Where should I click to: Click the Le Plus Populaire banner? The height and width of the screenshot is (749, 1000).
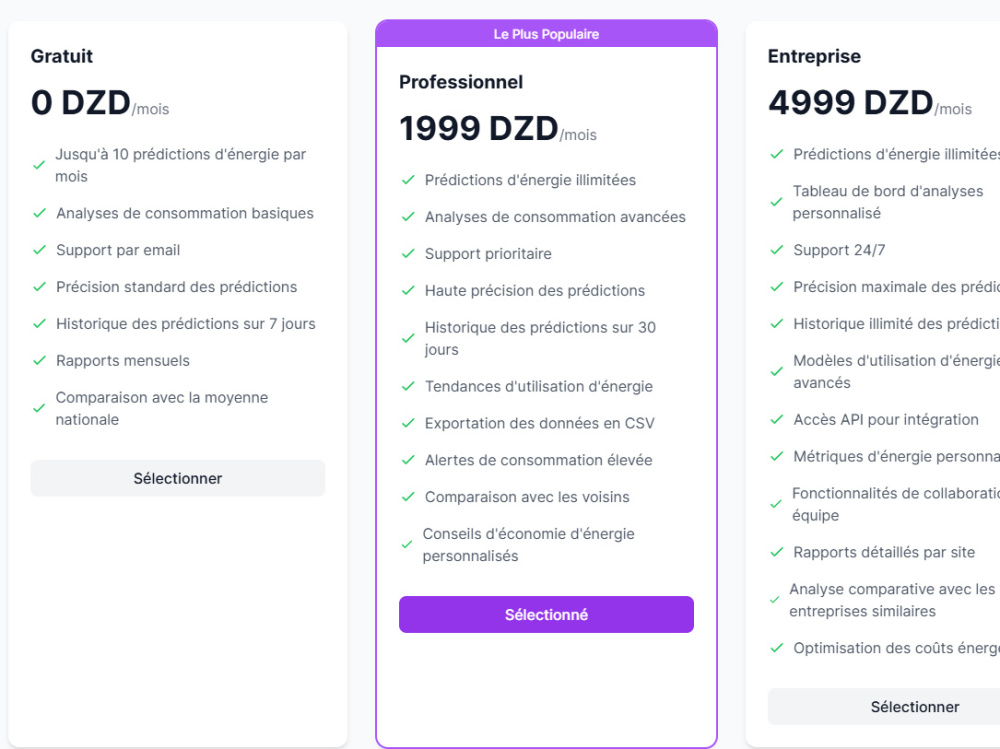(x=547, y=34)
